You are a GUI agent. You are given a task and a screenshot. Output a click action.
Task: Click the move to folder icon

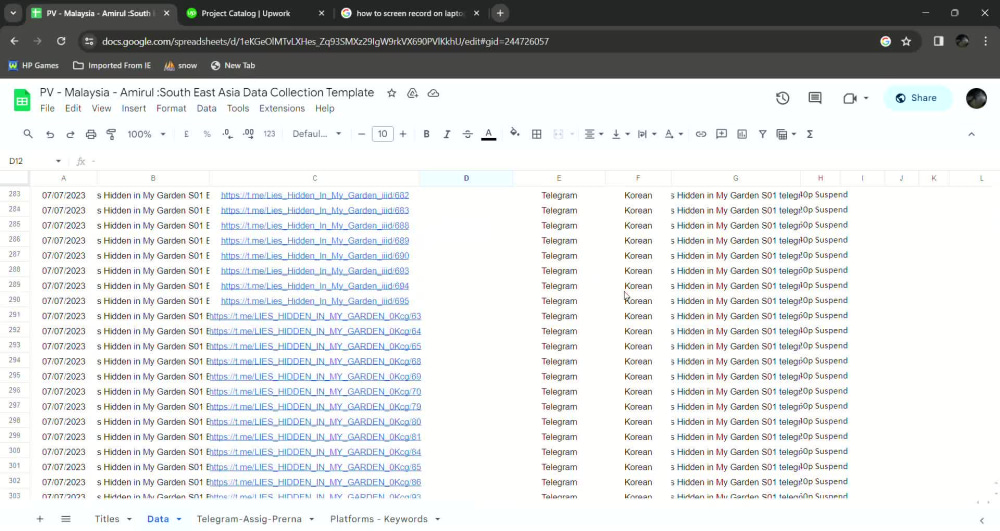pos(413,93)
